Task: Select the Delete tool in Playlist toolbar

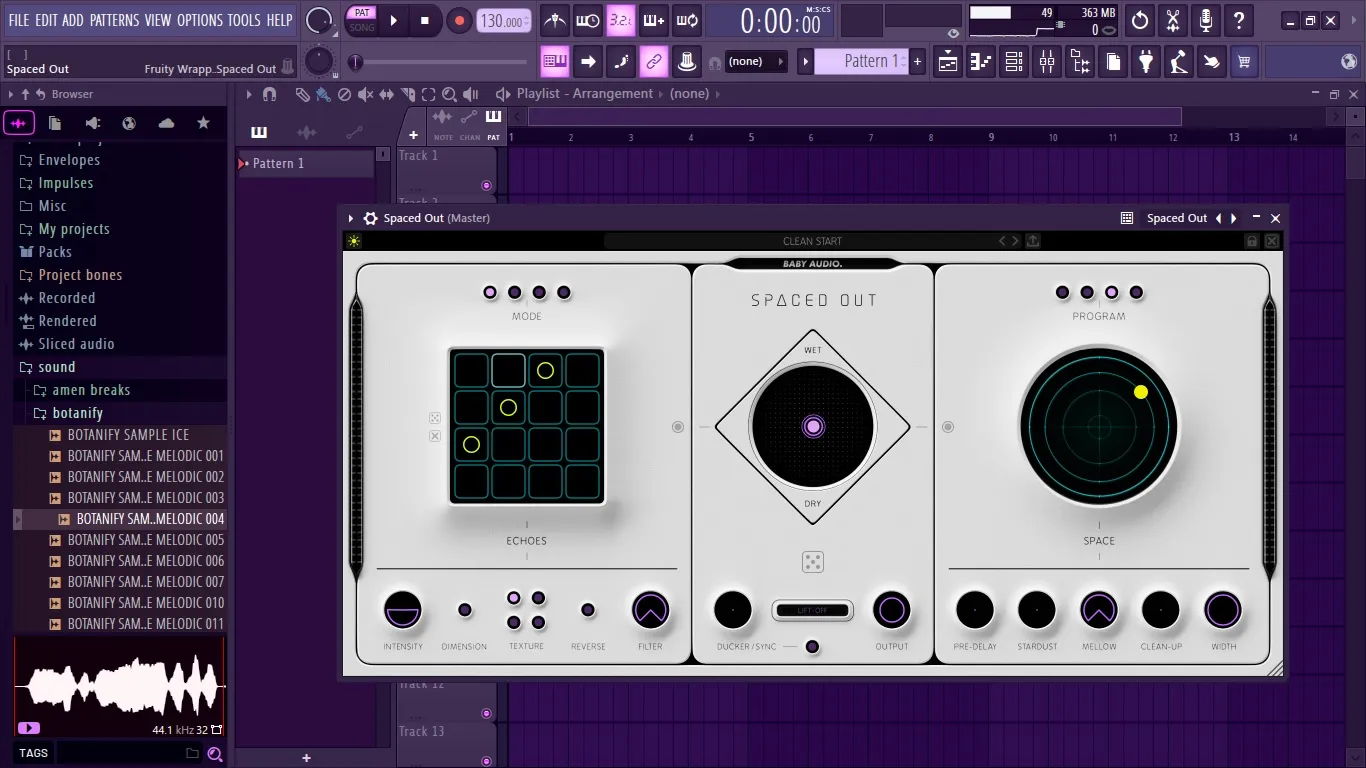Action: click(344, 94)
